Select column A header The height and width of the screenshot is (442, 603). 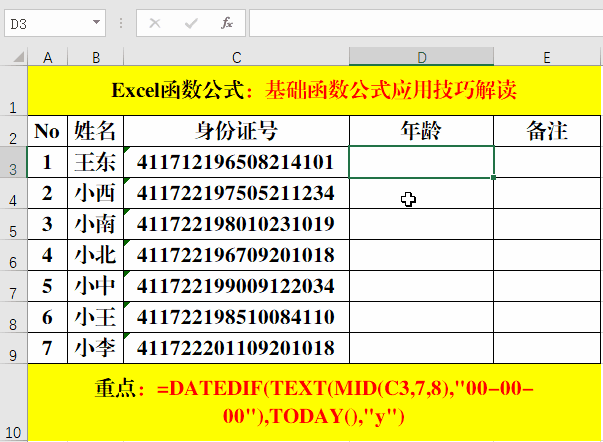point(48,57)
